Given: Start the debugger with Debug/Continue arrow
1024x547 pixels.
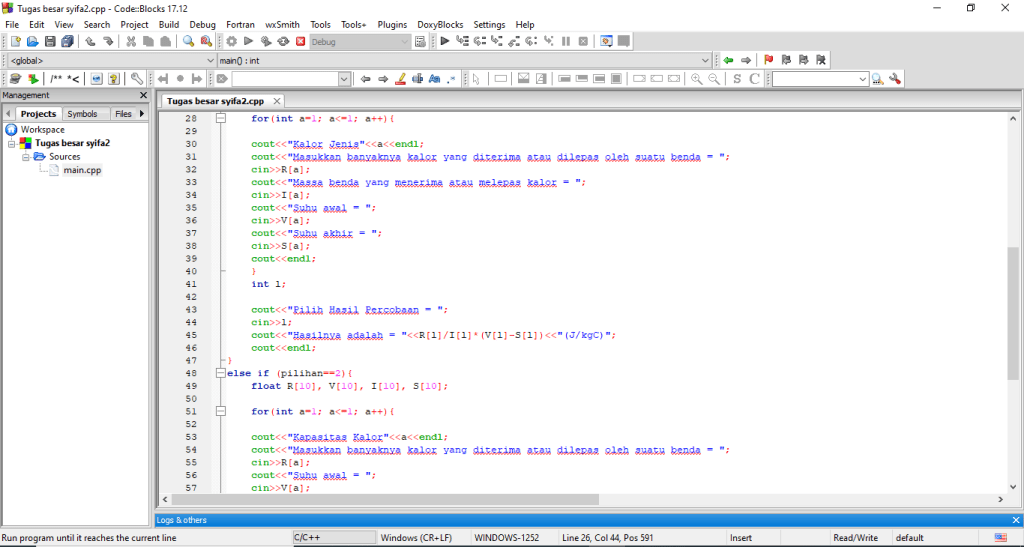Looking at the screenshot, I should click(x=445, y=41).
